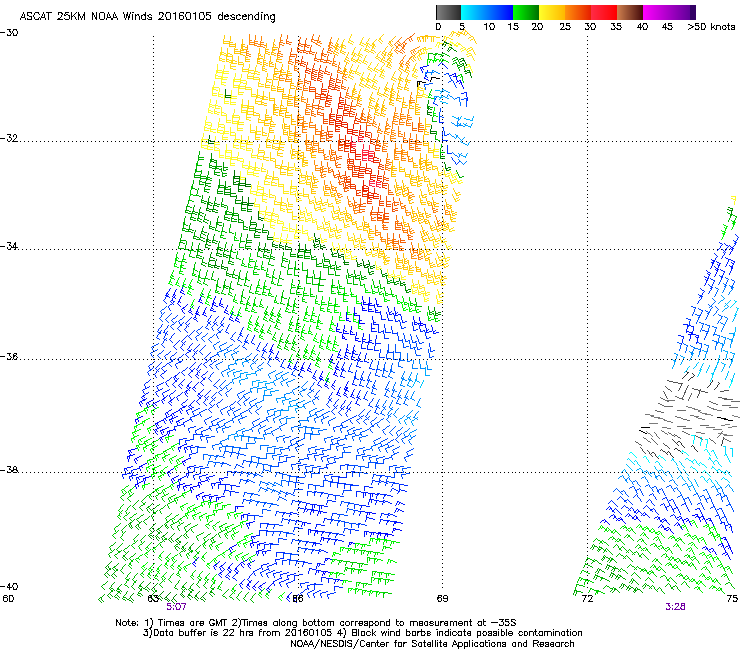Viewport: 740px width, 650px height.
Task: Click the blue 10-15 knots color swatch
Action: pos(500,12)
